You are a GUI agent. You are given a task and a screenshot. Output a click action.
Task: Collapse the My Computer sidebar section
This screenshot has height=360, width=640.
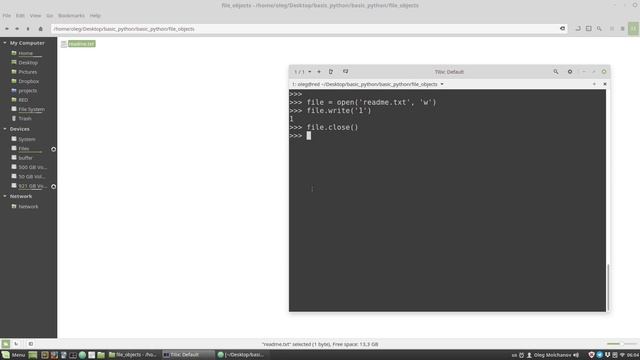click(x=5, y=43)
